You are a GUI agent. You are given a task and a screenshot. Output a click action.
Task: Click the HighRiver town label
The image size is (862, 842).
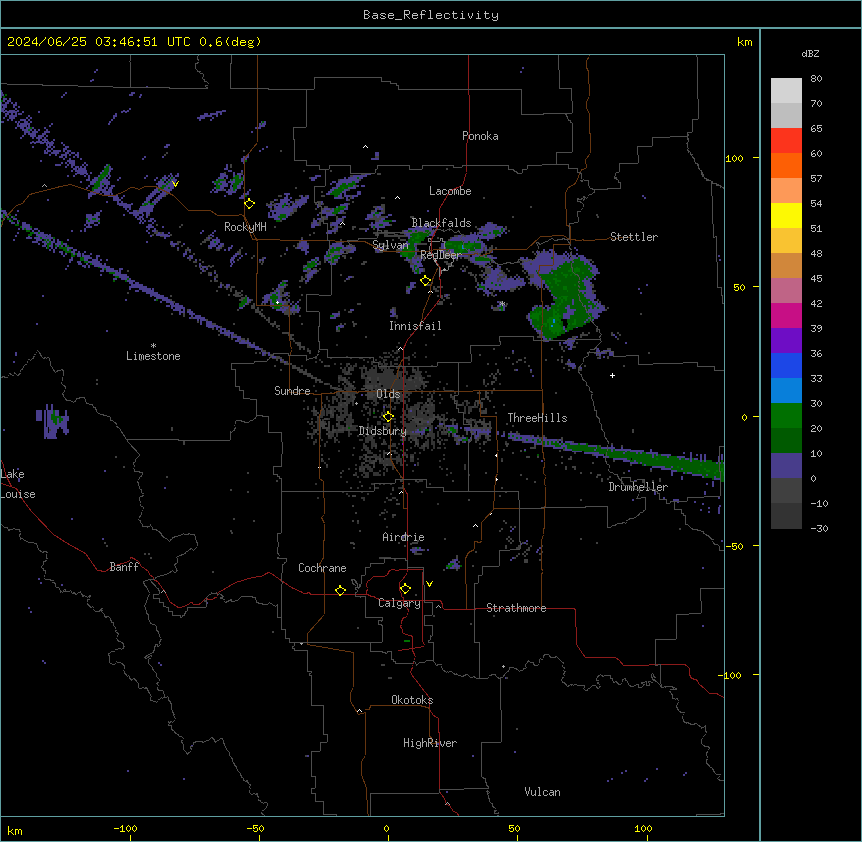430,743
